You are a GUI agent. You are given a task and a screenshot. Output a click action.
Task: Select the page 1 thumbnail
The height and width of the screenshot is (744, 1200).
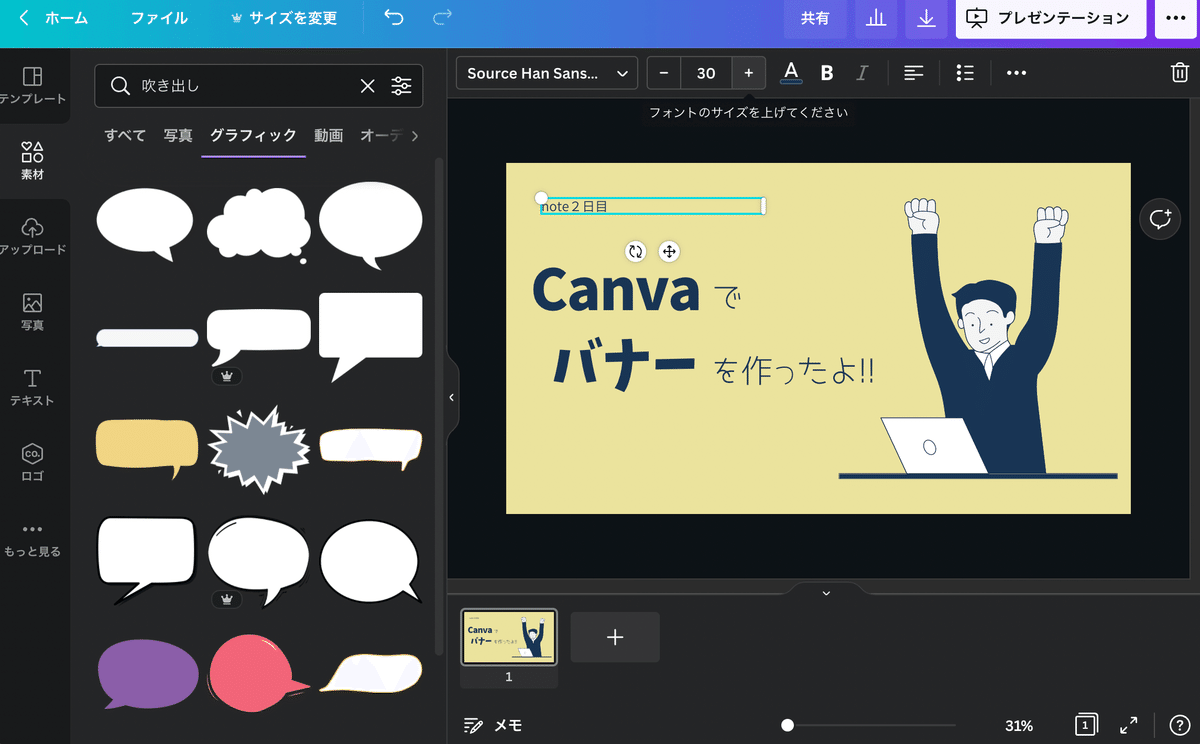[509, 636]
